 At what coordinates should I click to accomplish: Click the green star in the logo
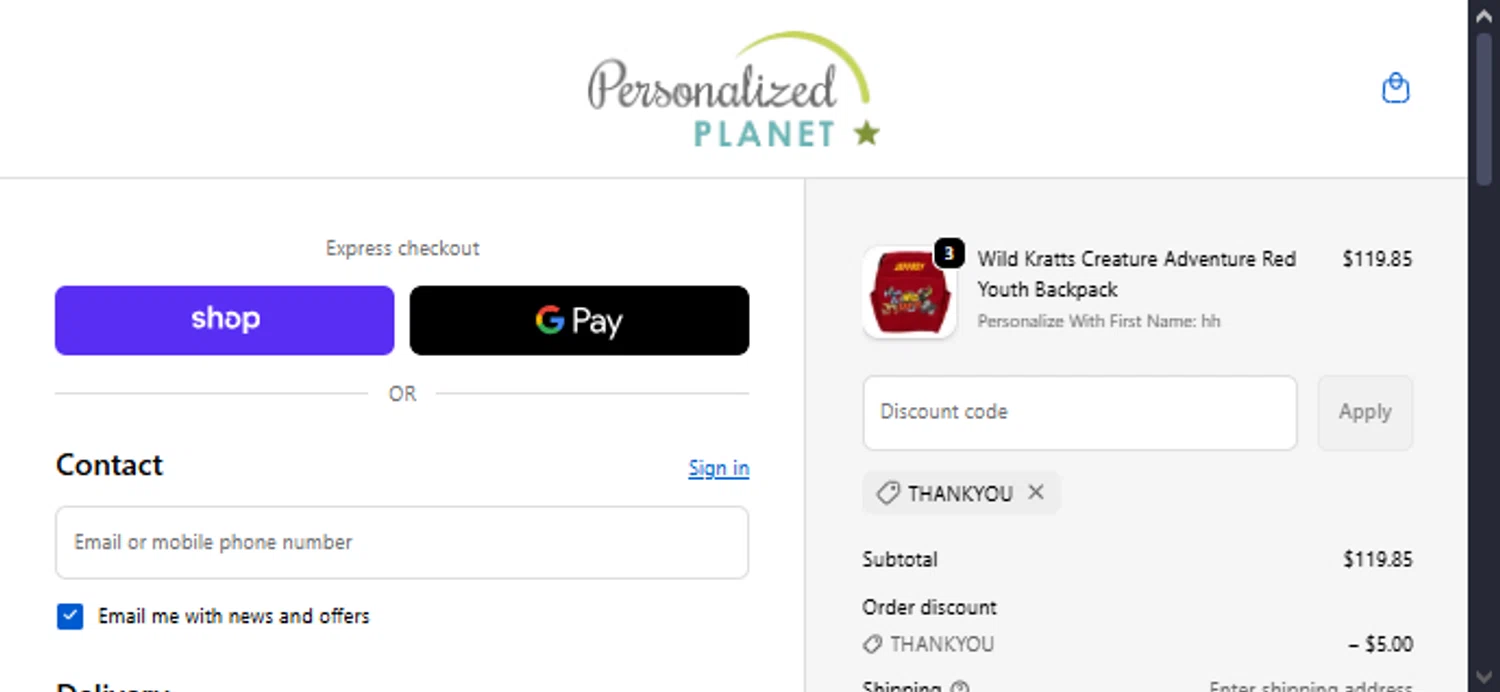click(x=866, y=133)
